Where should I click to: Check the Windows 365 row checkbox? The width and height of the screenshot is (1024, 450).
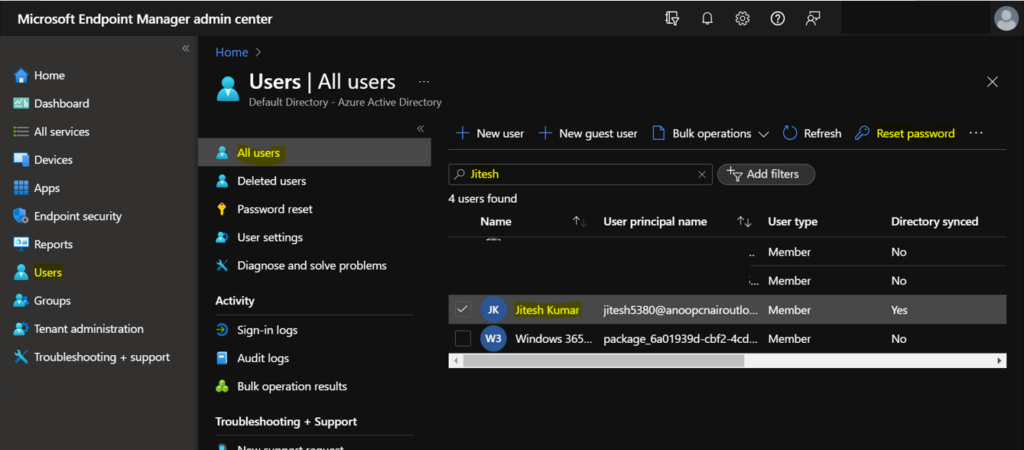pyautogui.click(x=462, y=338)
